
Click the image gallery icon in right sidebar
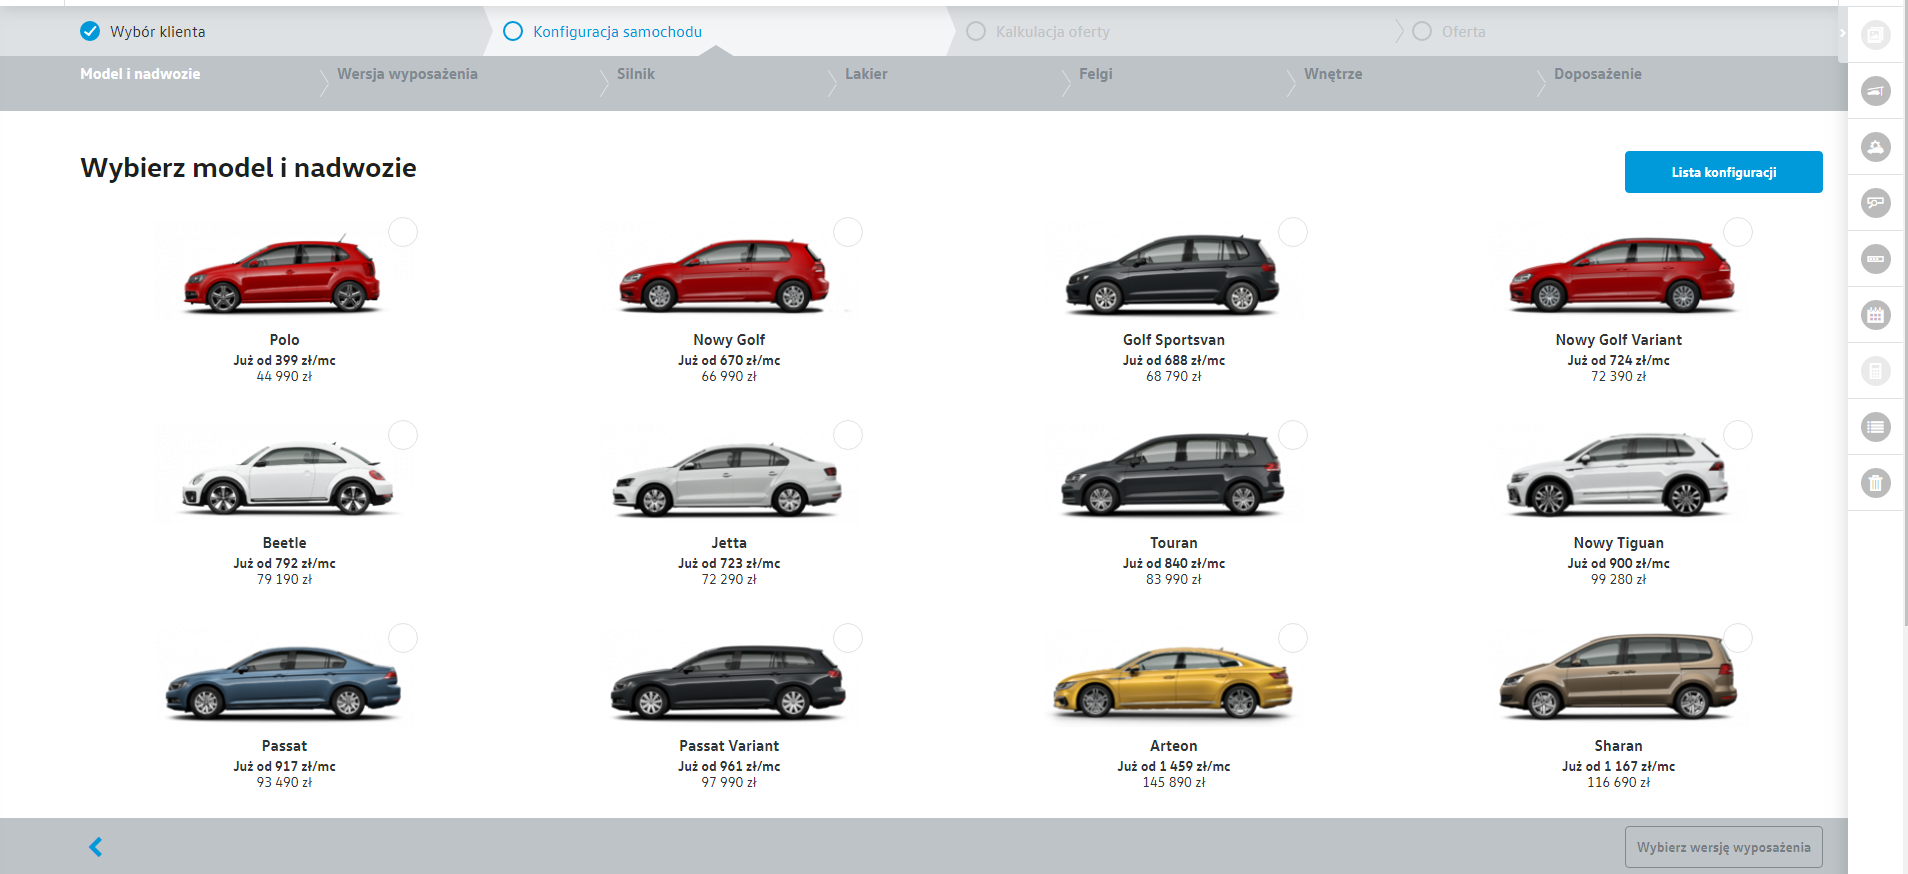pyautogui.click(x=1875, y=36)
